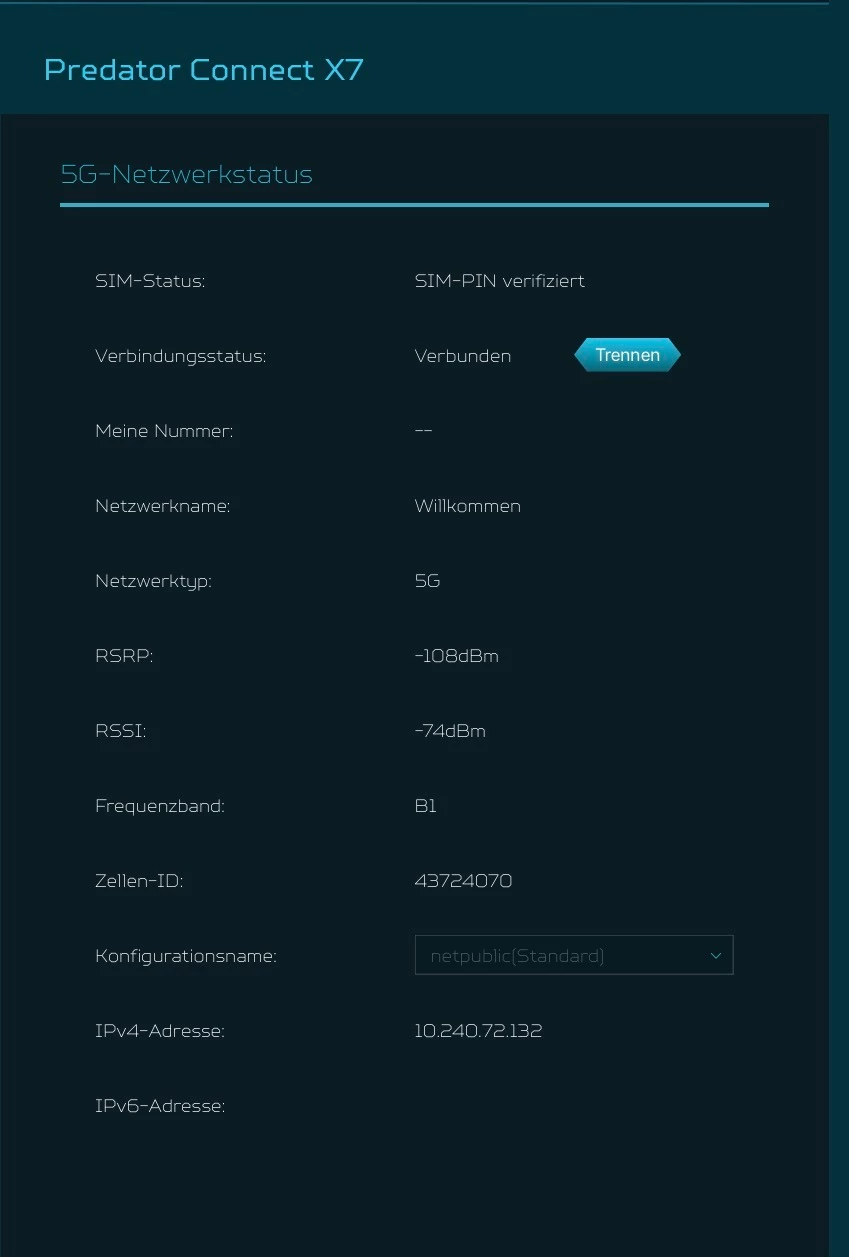Click the RSRP label

pos(124,656)
